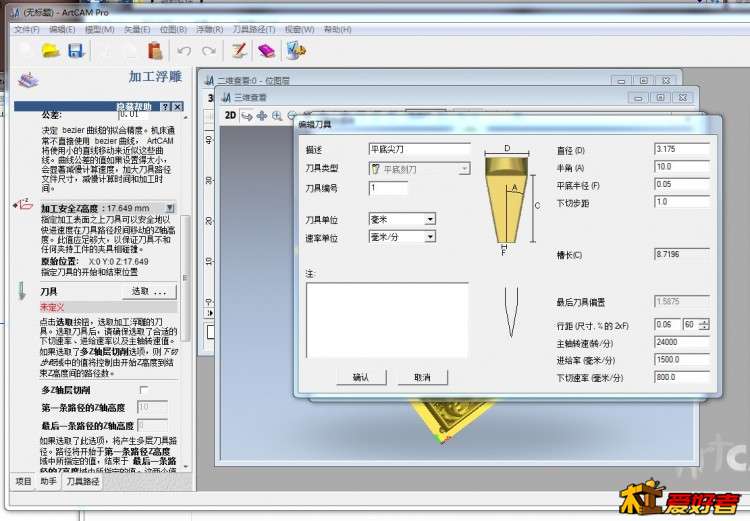
Task: Click the machine relief panel icon
Action: [28, 79]
